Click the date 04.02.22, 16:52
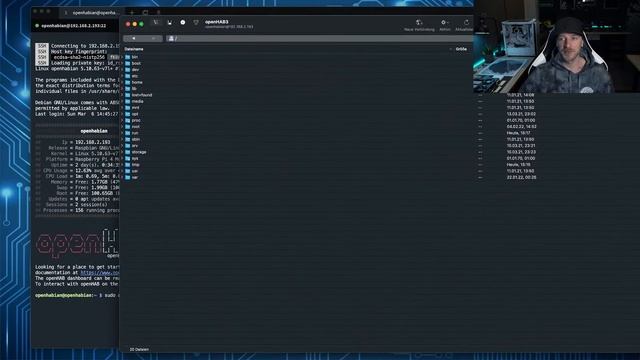 (521, 127)
